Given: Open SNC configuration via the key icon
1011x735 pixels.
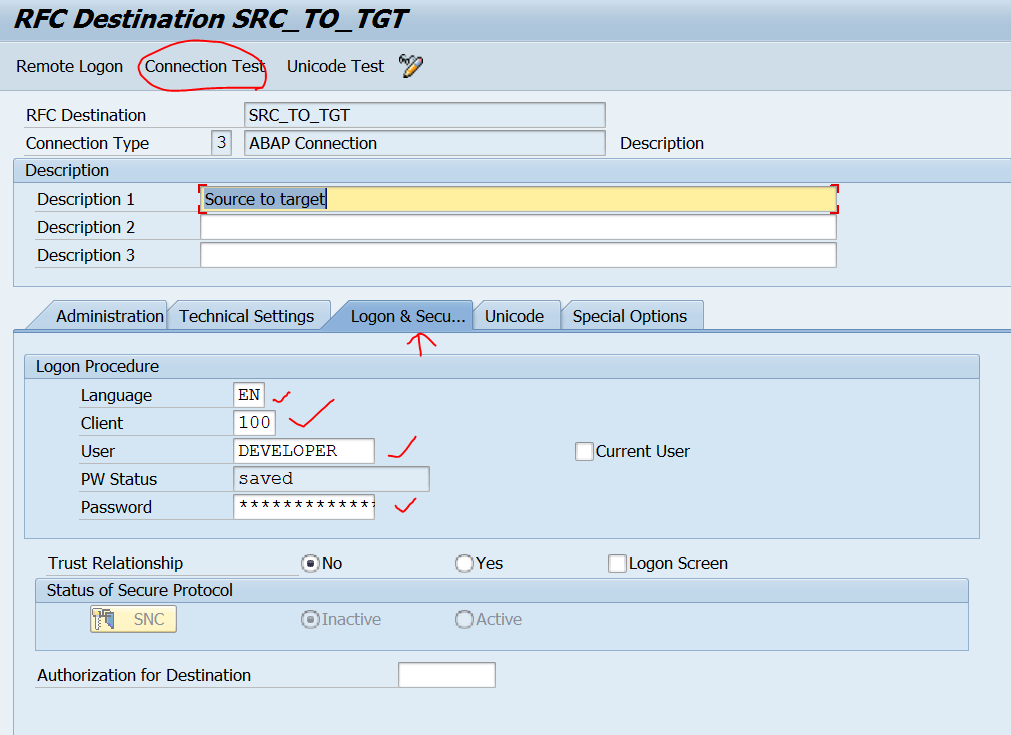Looking at the screenshot, I should click(x=102, y=618).
